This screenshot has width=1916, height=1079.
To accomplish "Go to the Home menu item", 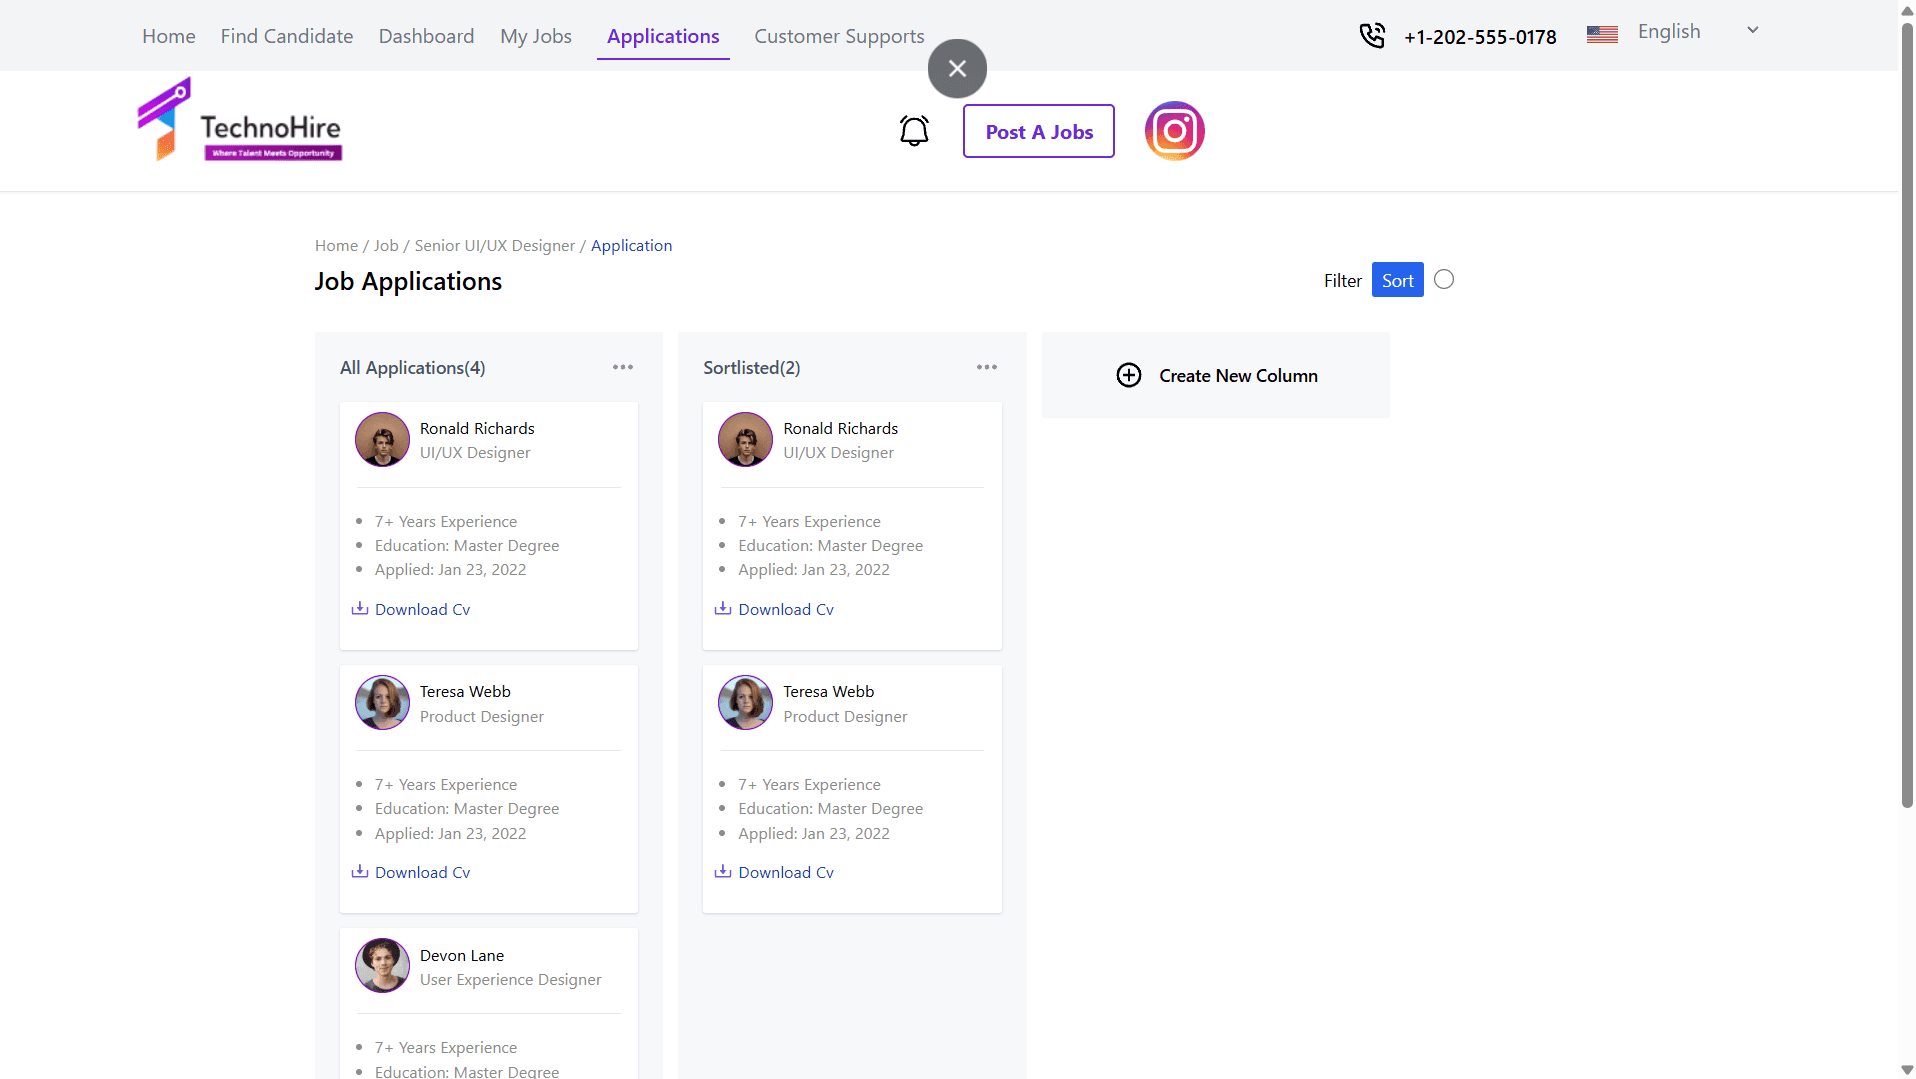I will [169, 36].
